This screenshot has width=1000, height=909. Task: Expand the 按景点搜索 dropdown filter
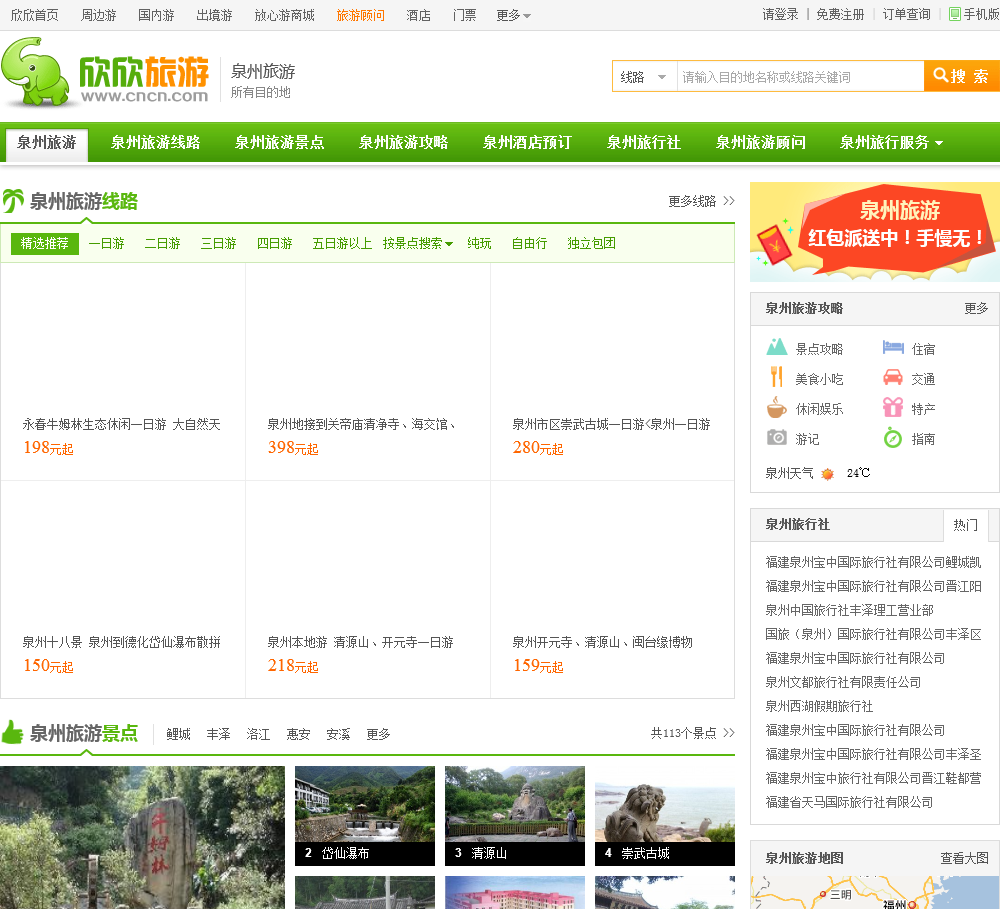coord(418,243)
